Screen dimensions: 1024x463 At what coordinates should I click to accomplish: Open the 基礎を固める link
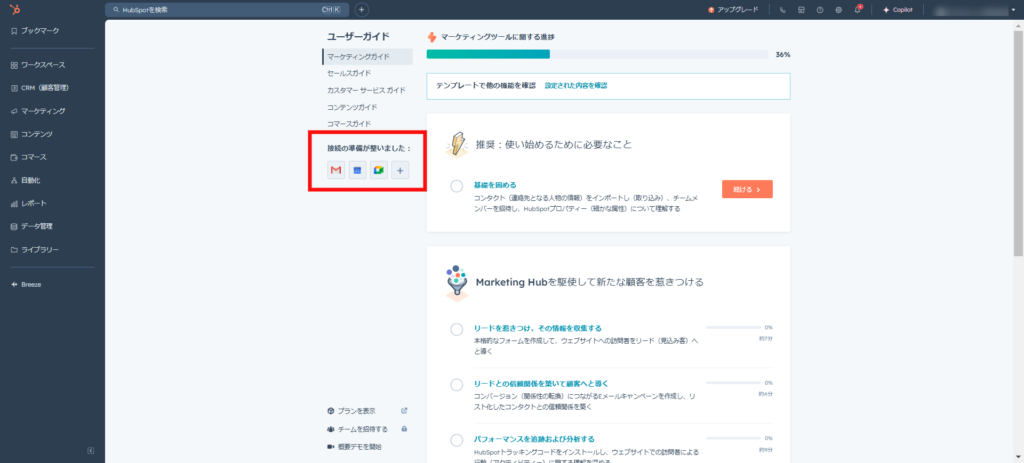[x=495, y=185]
